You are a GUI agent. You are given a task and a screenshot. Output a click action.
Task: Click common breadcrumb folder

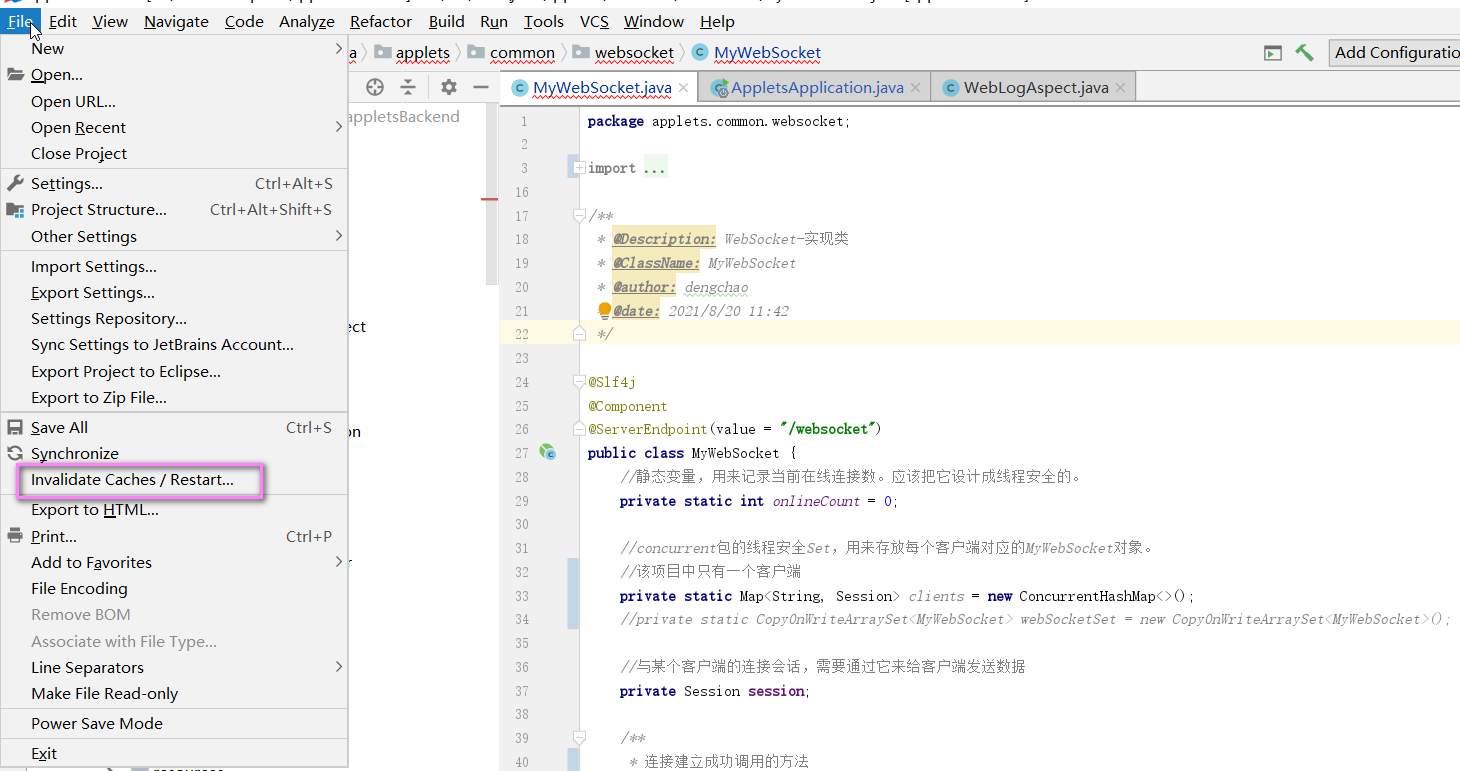point(511,52)
